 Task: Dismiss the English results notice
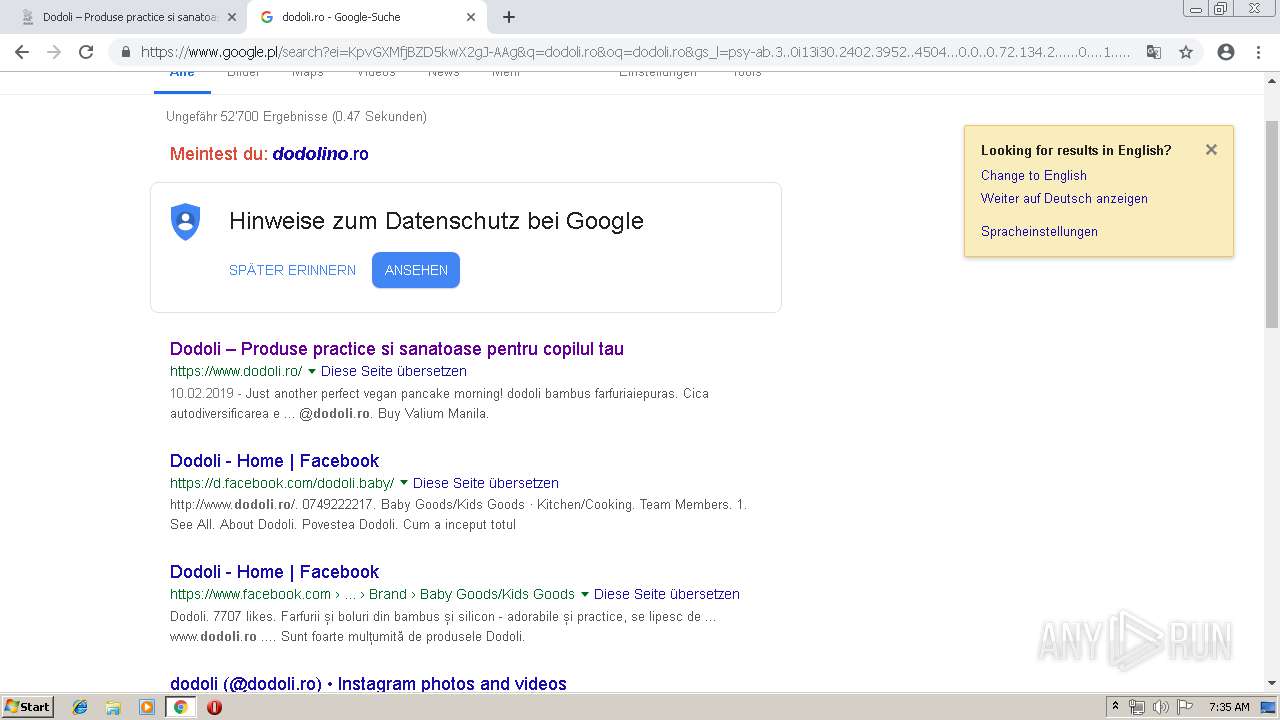[x=1211, y=150]
